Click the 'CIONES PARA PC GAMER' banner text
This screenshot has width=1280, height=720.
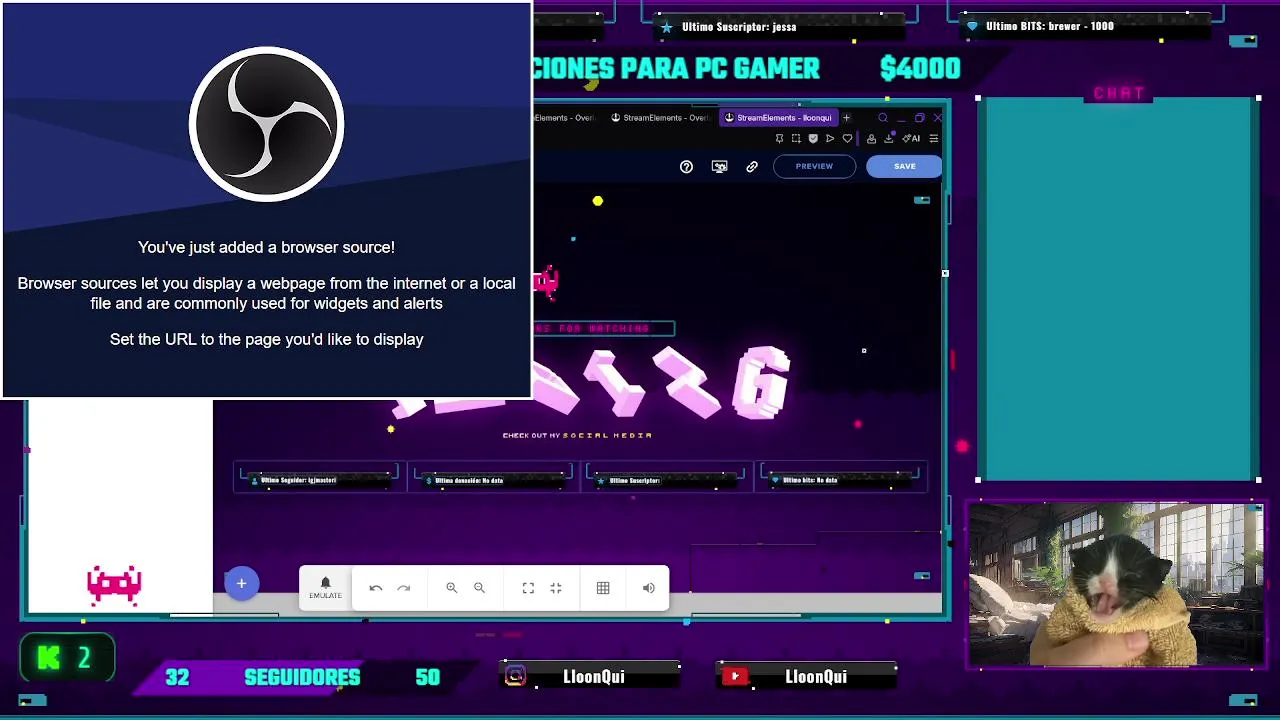pos(676,69)
